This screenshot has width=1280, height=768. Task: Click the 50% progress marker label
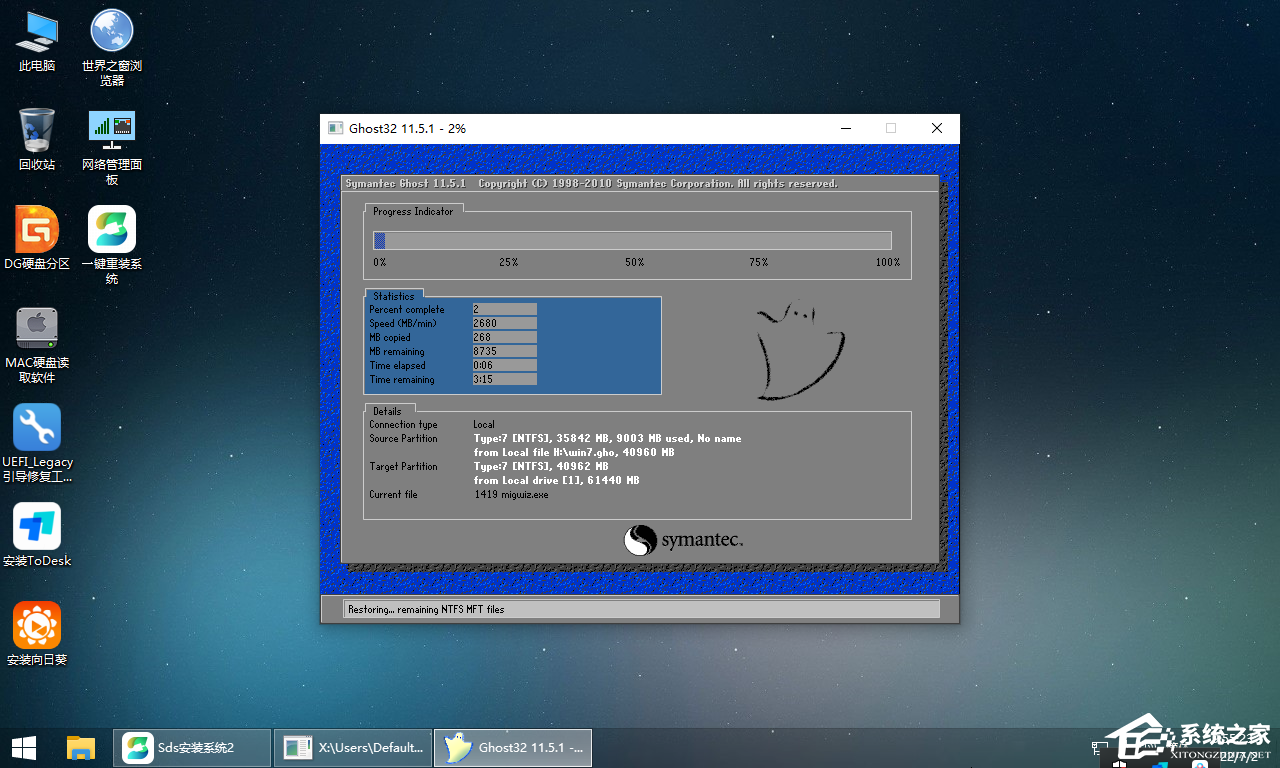(x=634, y=262)
